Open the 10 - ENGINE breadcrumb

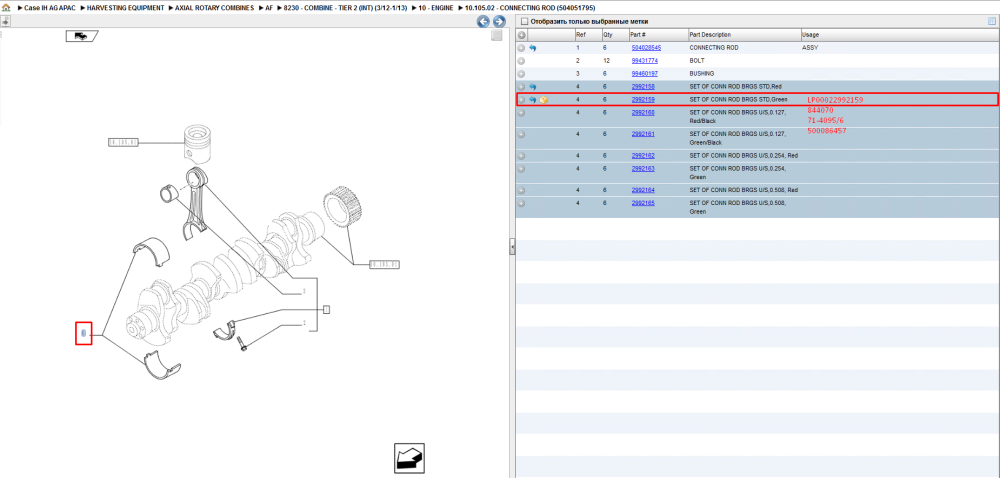(x=436, y=8)
